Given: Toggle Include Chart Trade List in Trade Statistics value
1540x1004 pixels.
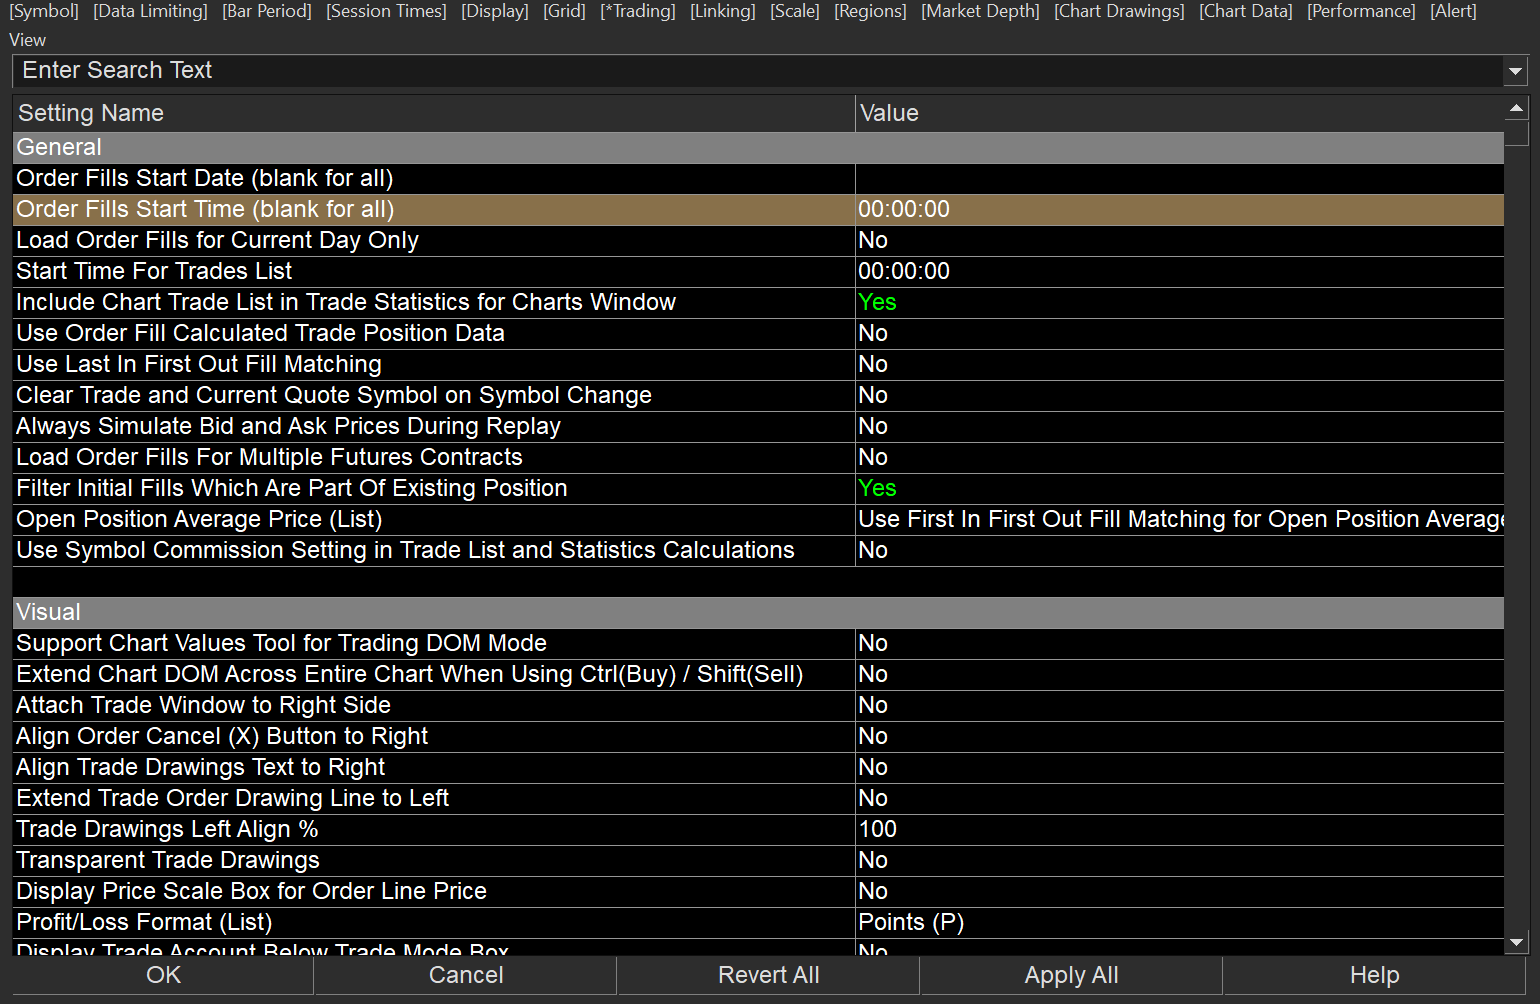Looking at the screenshot, I should click(1180, 302).
